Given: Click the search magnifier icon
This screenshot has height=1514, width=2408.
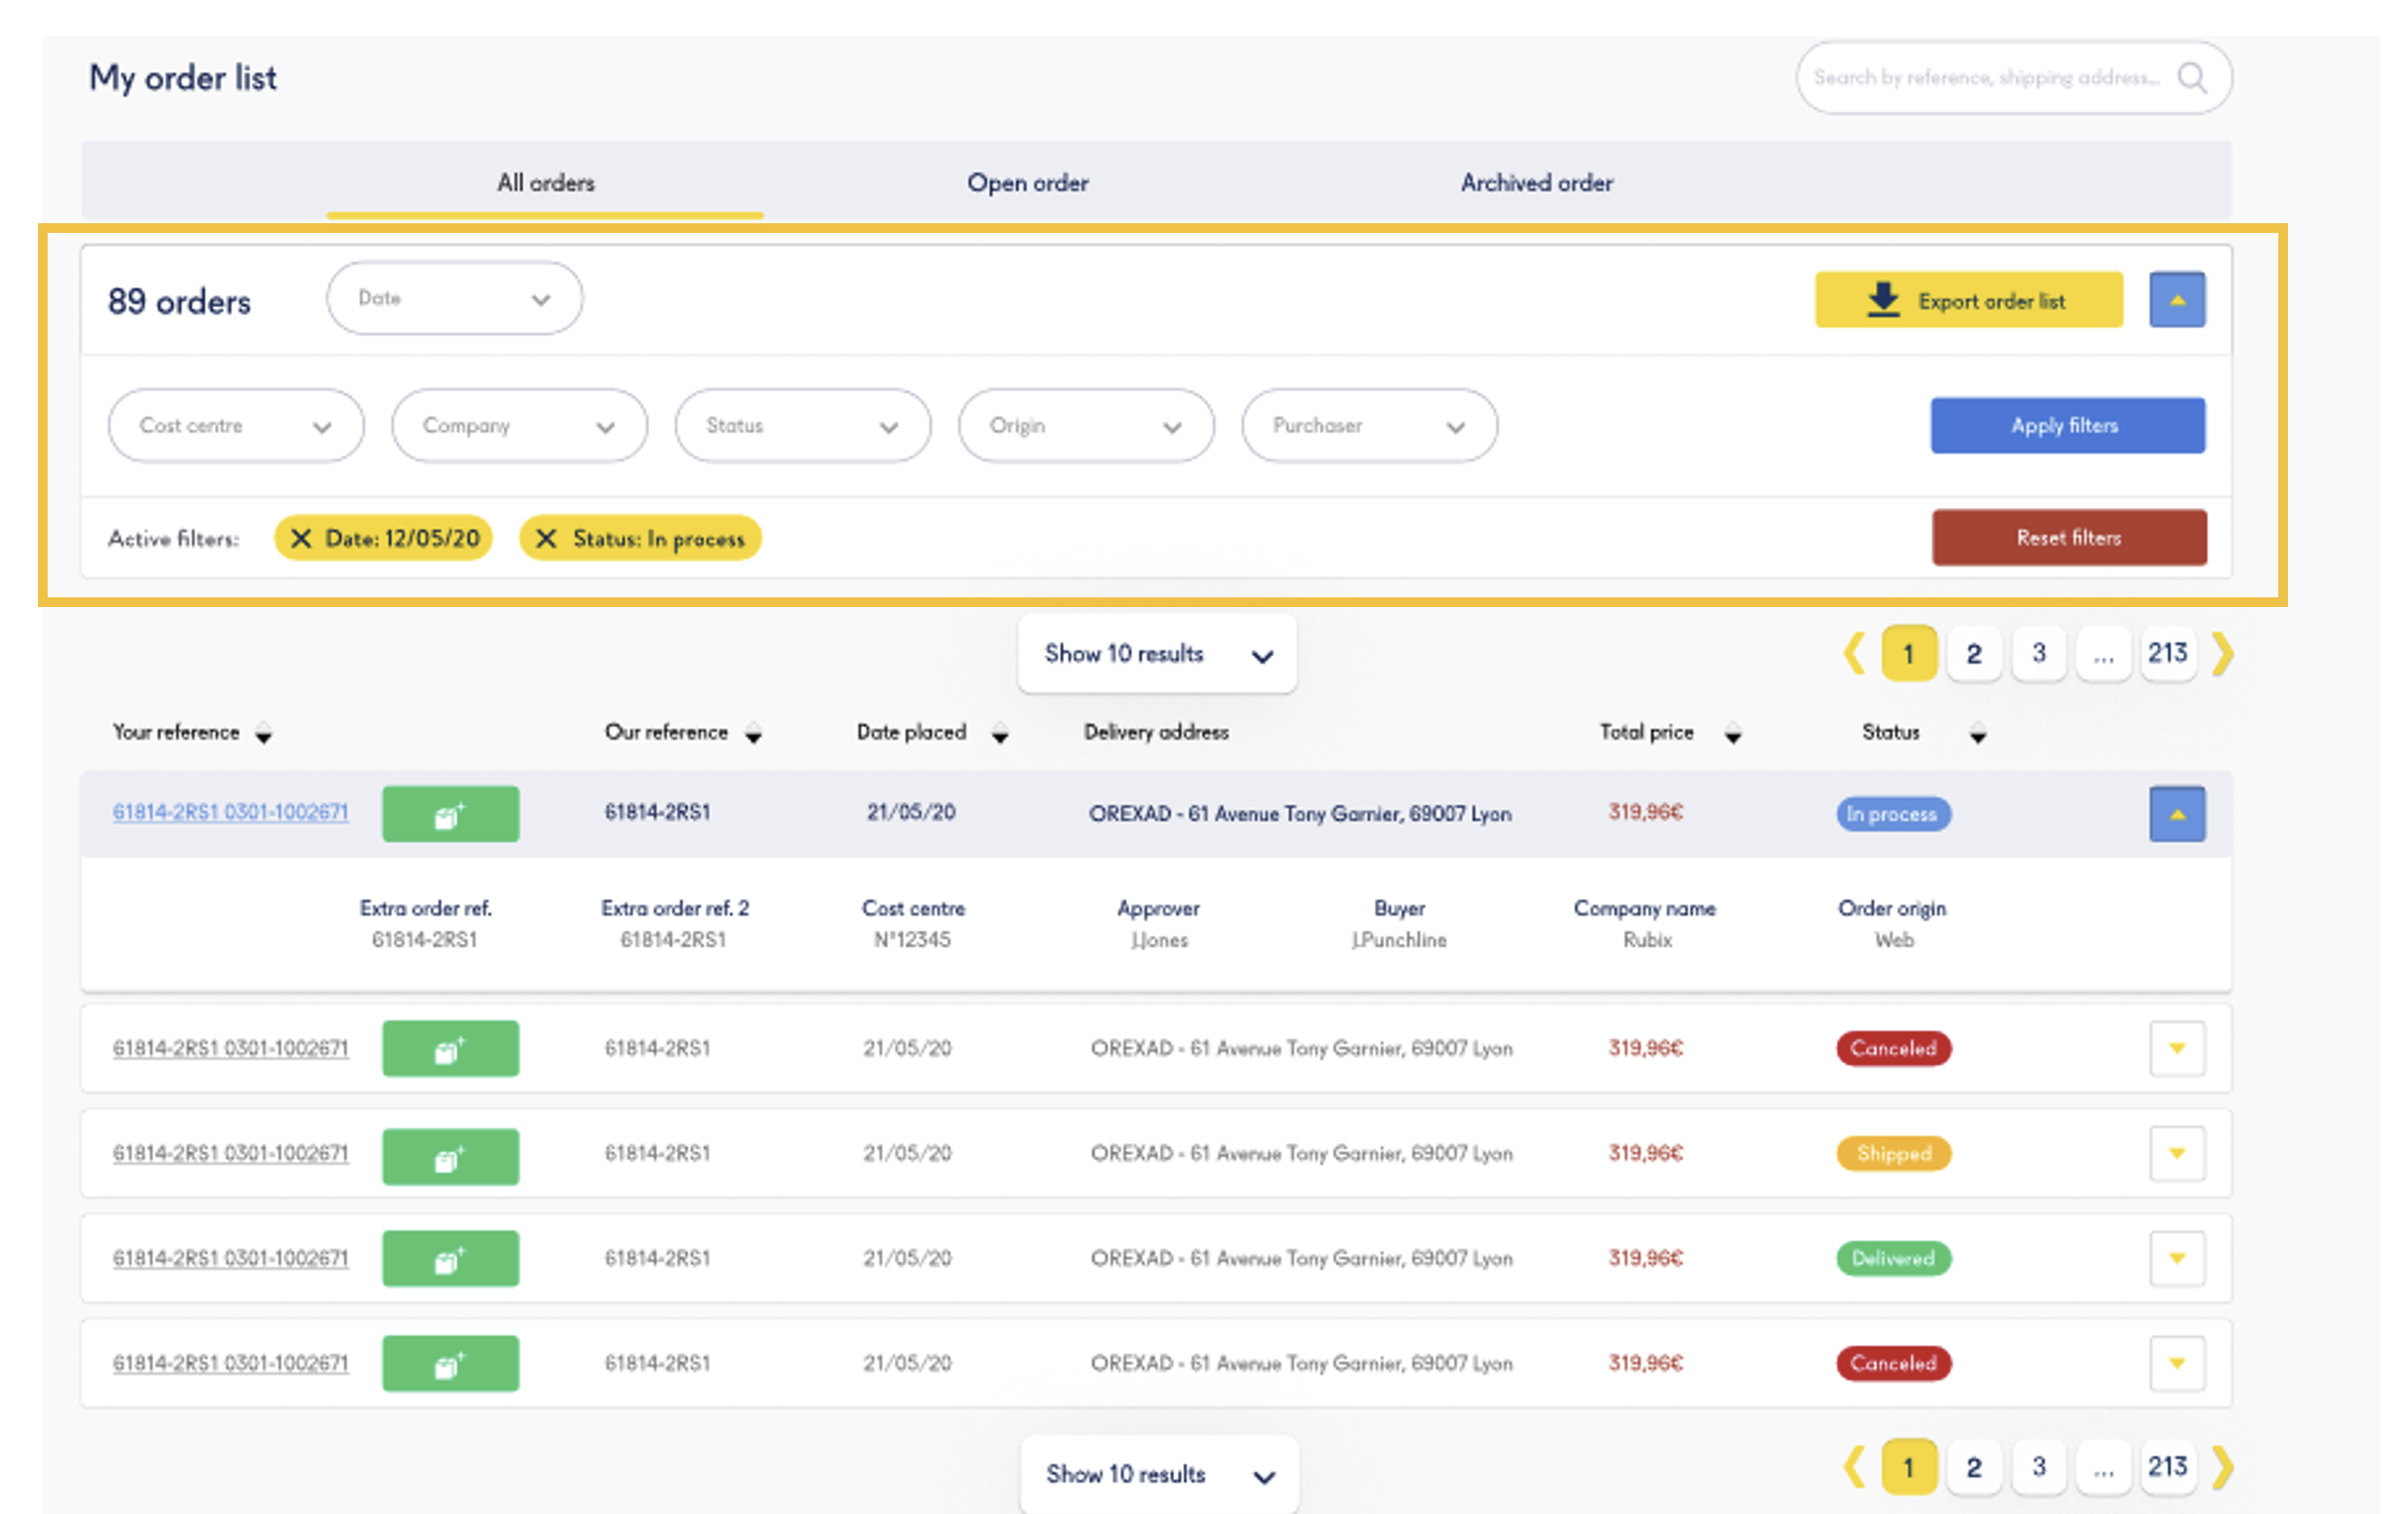Looking at the screenshot, I should coord(2191,77).
